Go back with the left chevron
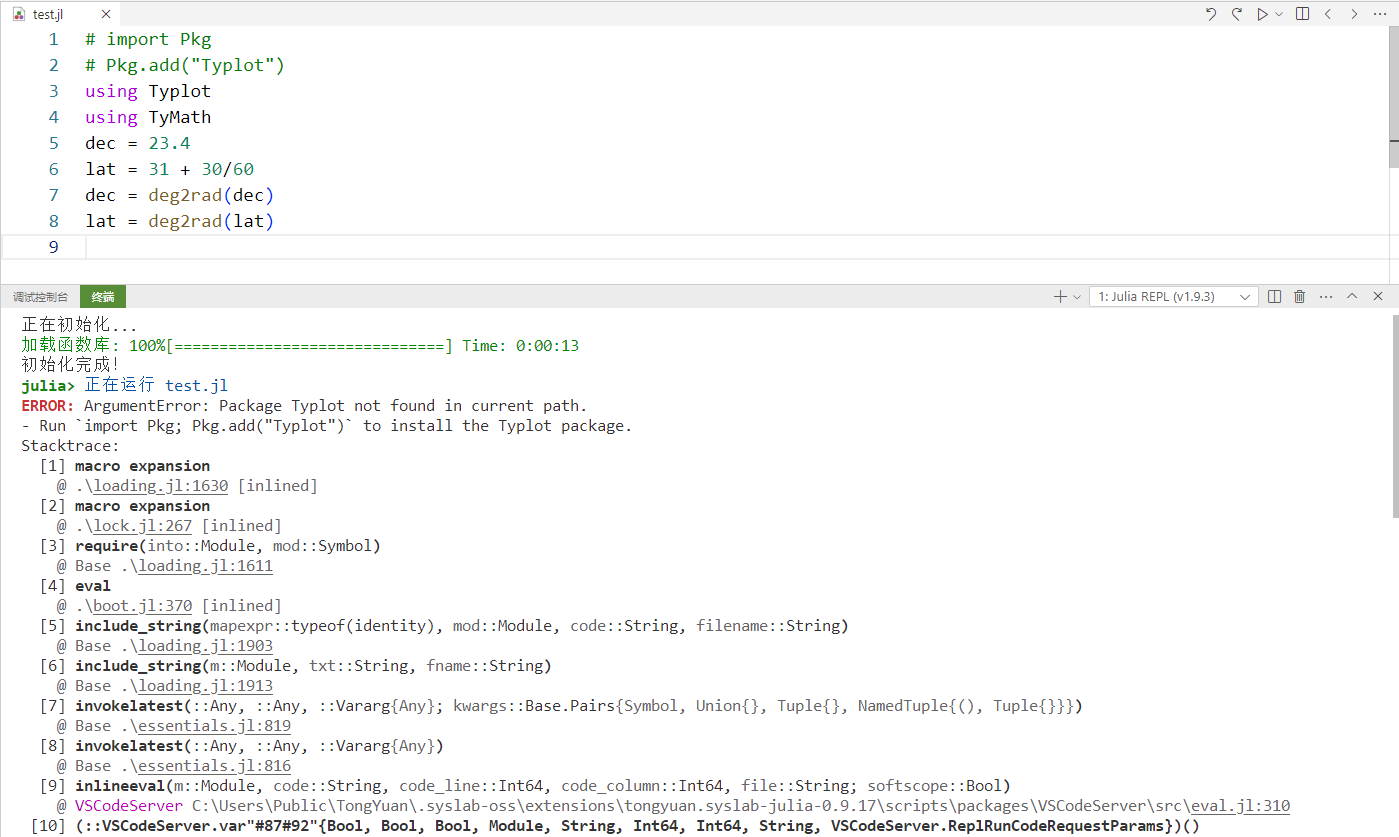Viewport: 1399px width, 837px height. [1328, 14]
